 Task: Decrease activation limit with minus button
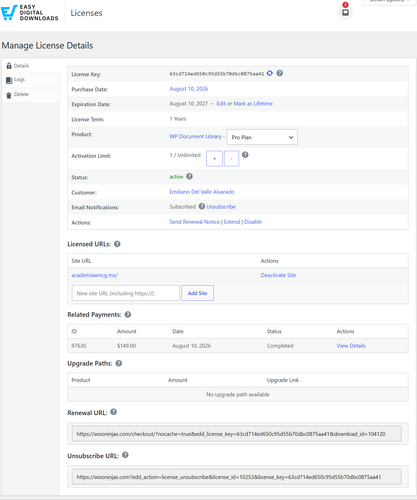pos(231,158)
